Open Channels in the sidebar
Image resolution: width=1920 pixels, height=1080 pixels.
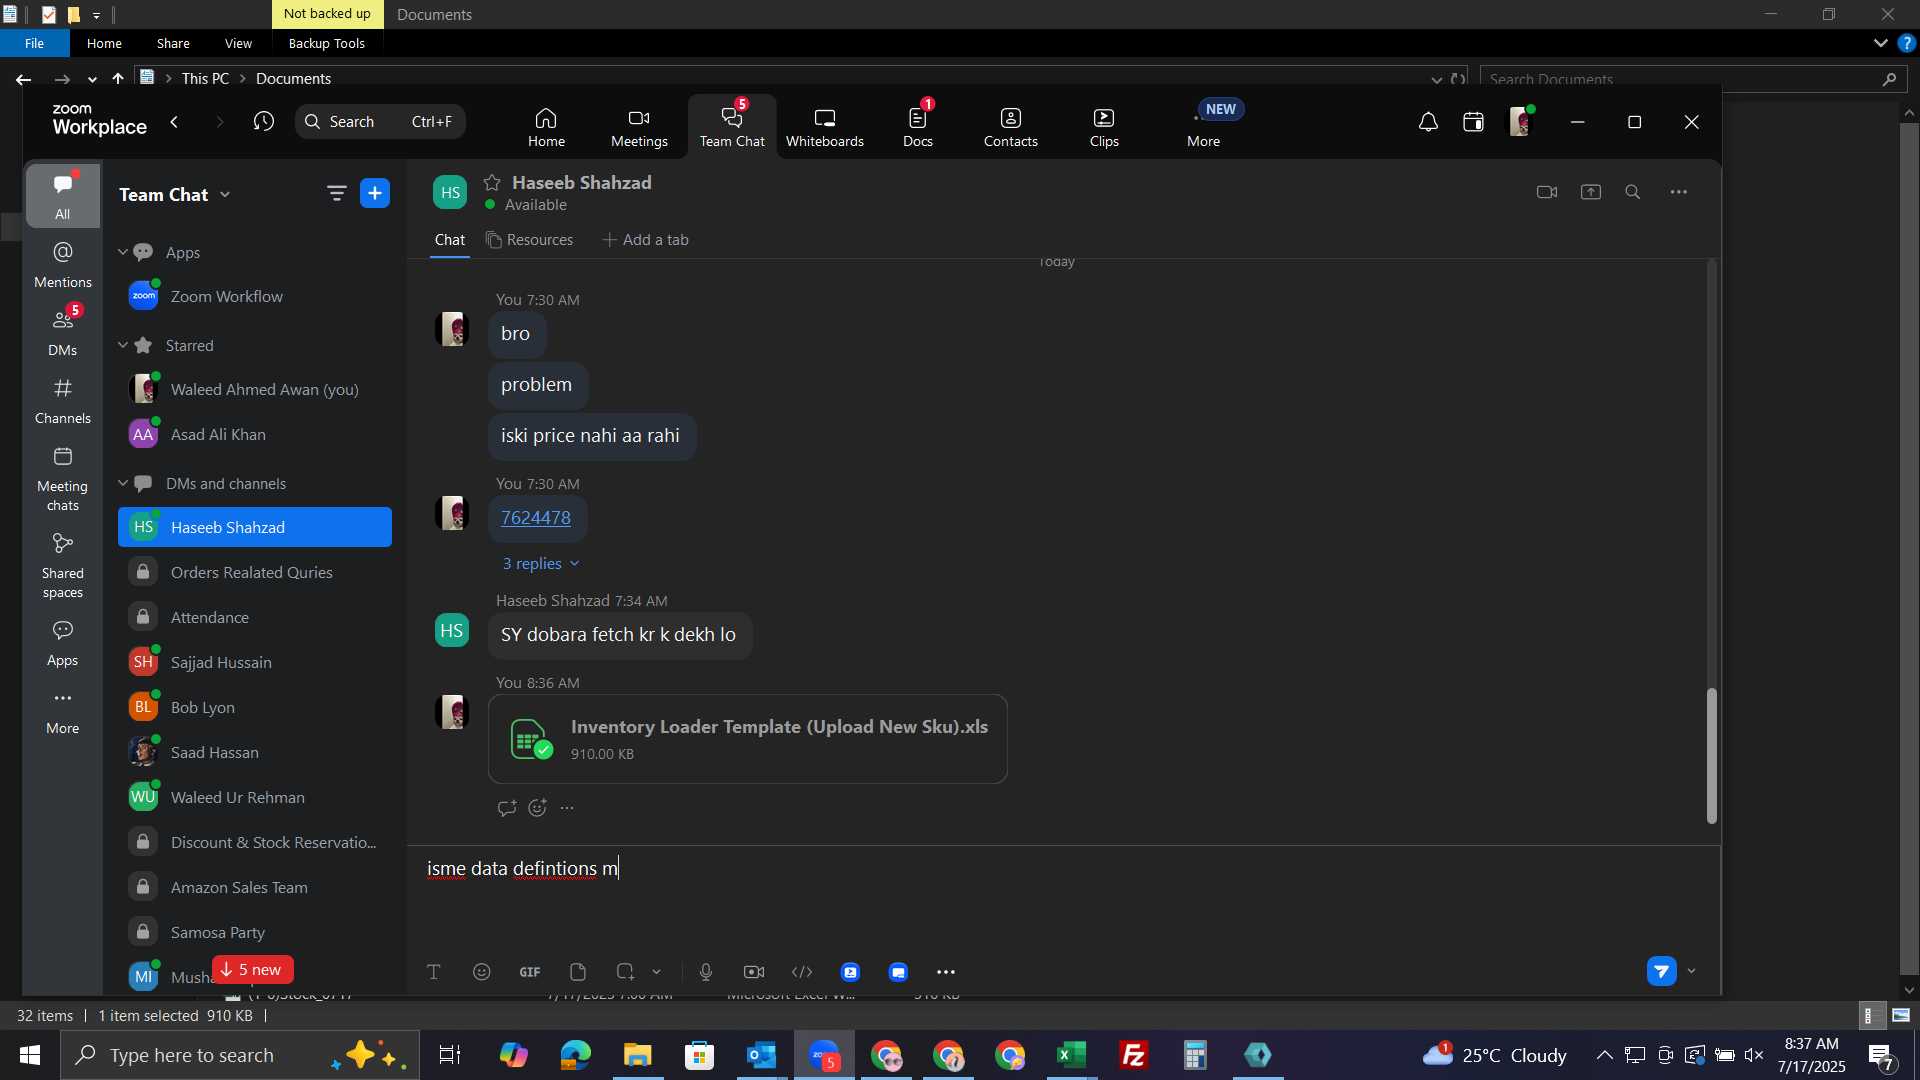[63, 401]
